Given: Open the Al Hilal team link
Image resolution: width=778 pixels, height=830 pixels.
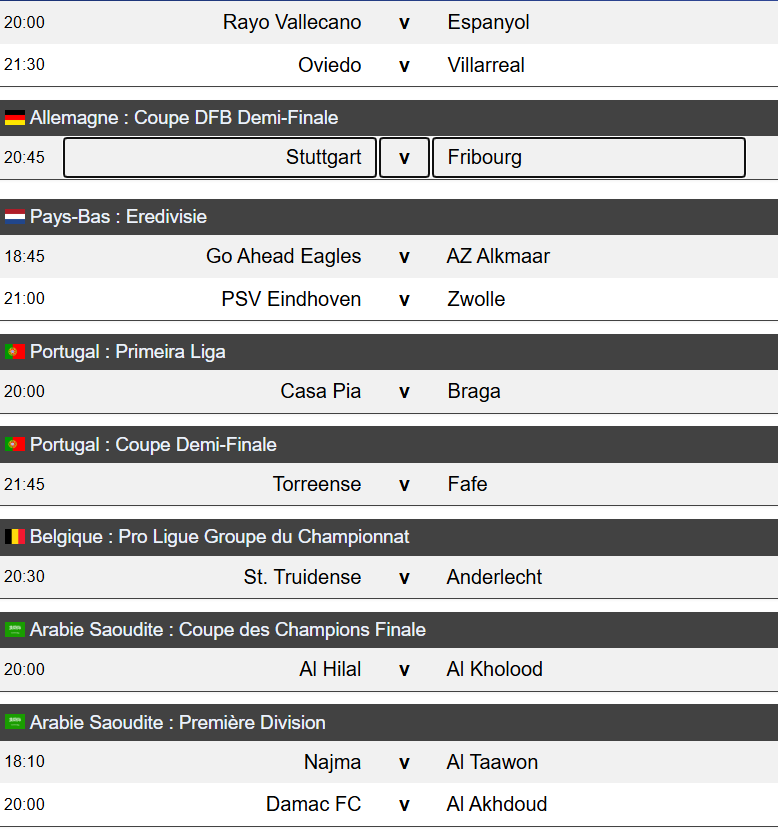Looking at the screenshot, I should coord(330,669).
